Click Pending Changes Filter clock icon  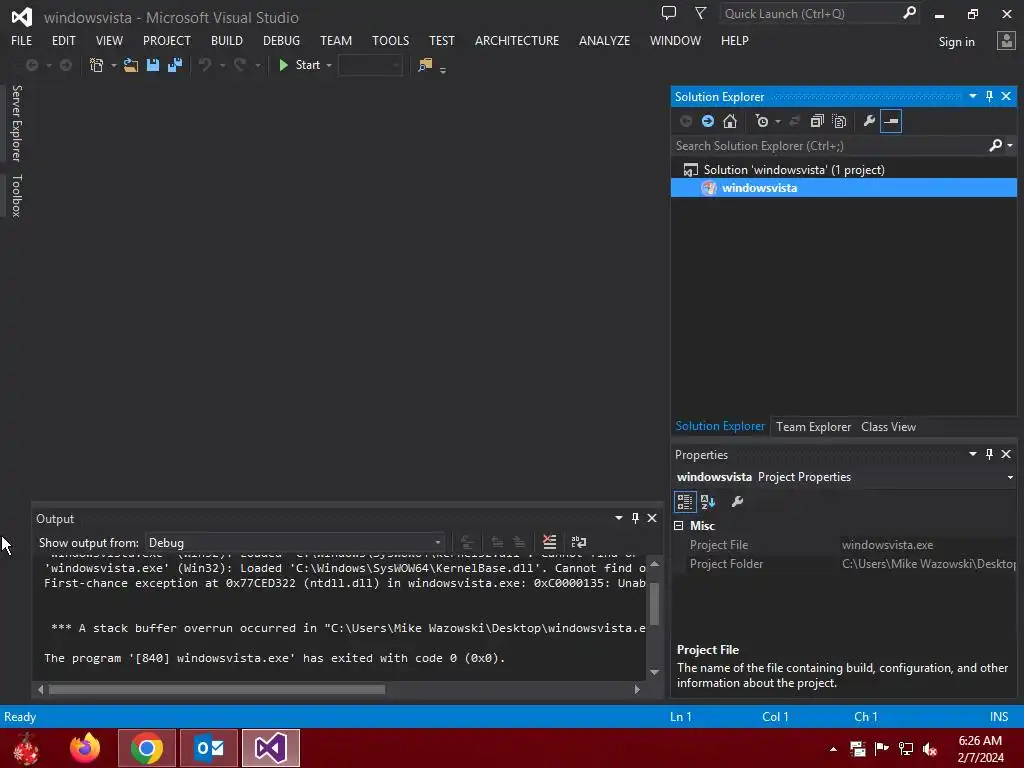click(x=762, y=121)
